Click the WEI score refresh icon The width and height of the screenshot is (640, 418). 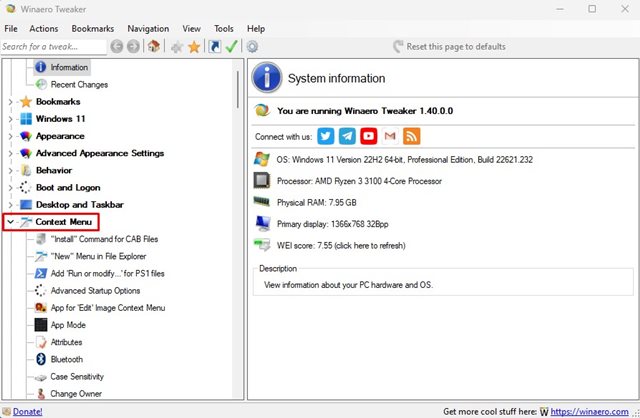point(262,245)
